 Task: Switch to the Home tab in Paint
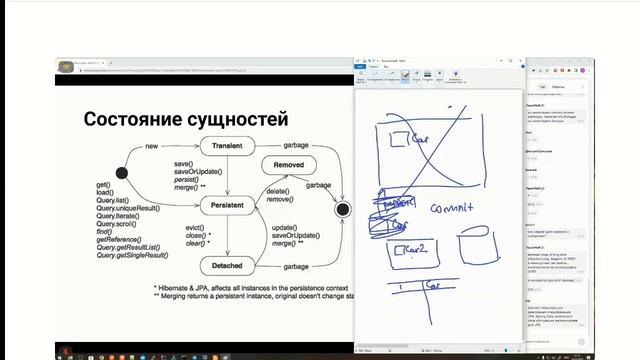[373, 67]
